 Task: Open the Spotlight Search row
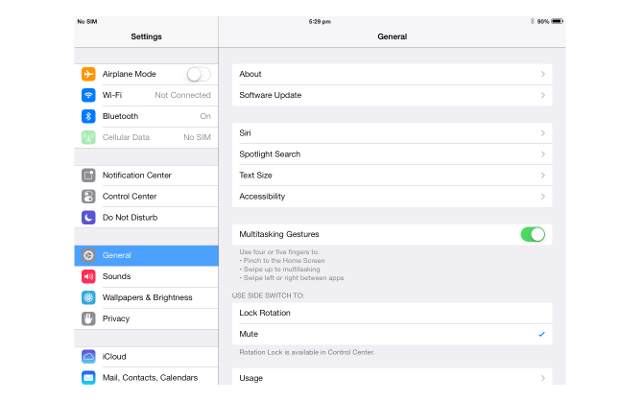392,154
